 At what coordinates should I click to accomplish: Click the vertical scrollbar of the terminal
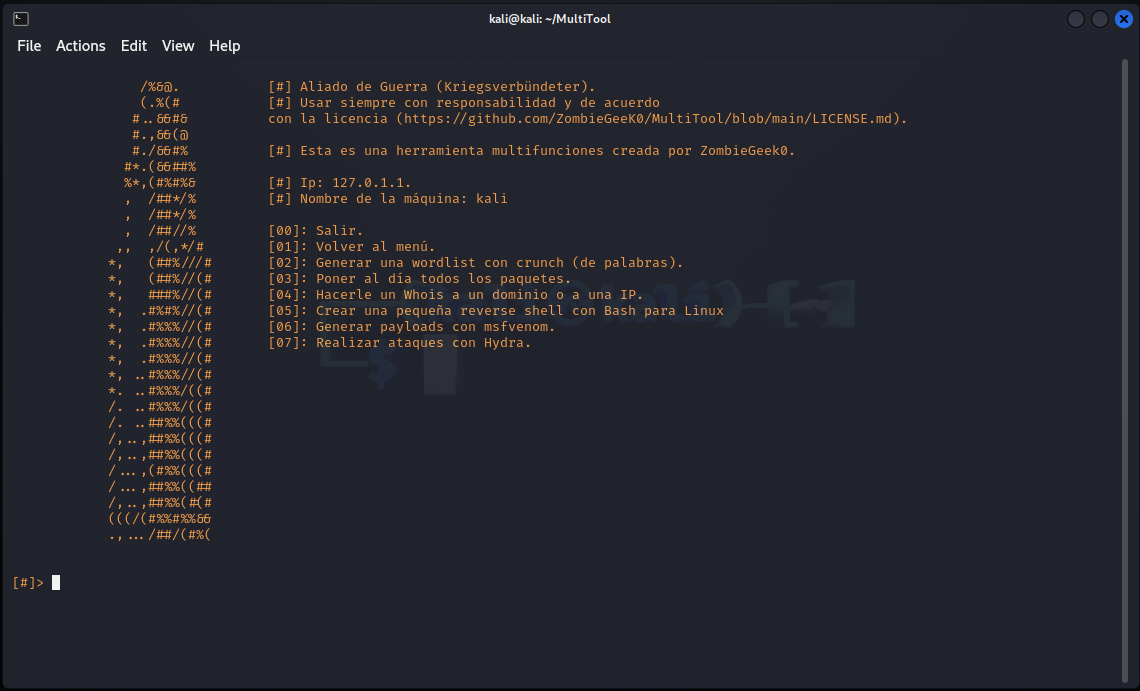click(1125, 371)
